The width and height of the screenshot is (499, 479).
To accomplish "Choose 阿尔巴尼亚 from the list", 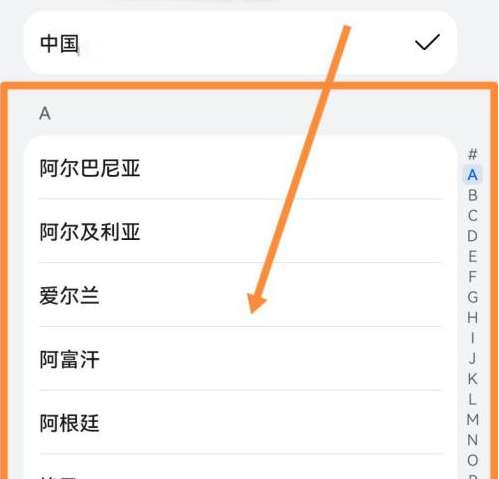I will [240, 168].
